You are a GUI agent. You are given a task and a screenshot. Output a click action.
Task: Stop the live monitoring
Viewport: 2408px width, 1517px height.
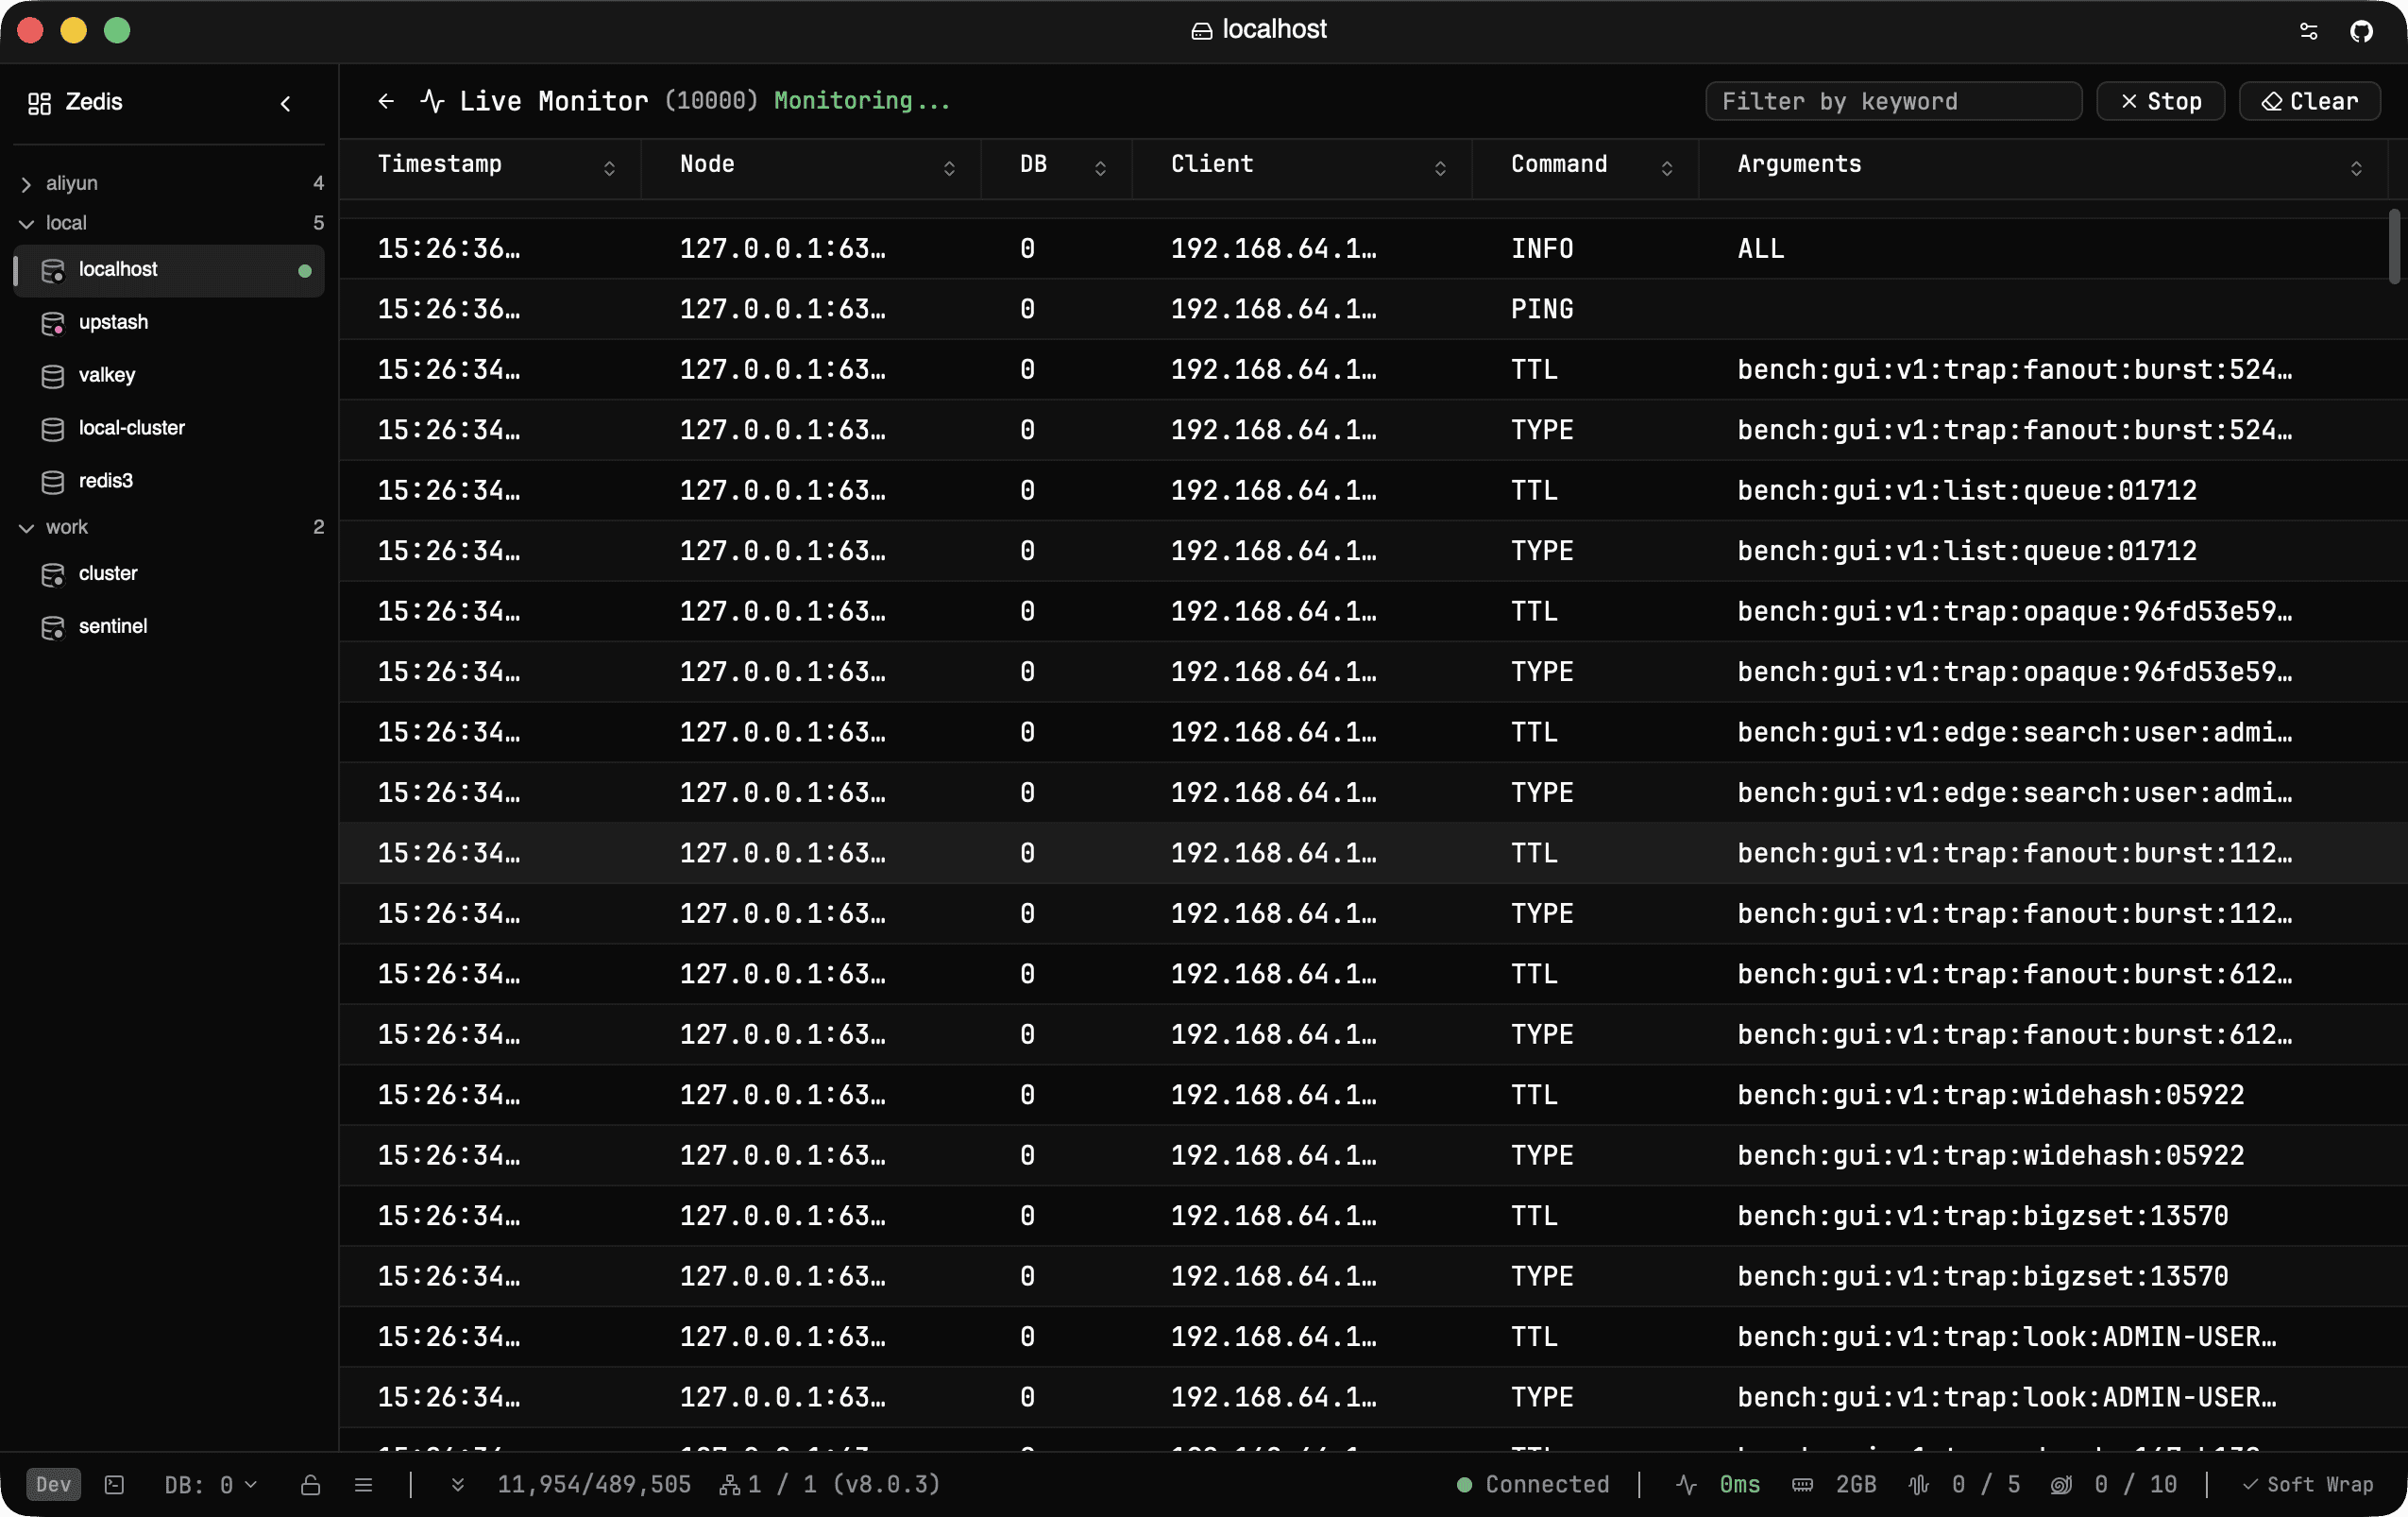pyautogui.click(x=2160, y=101)
